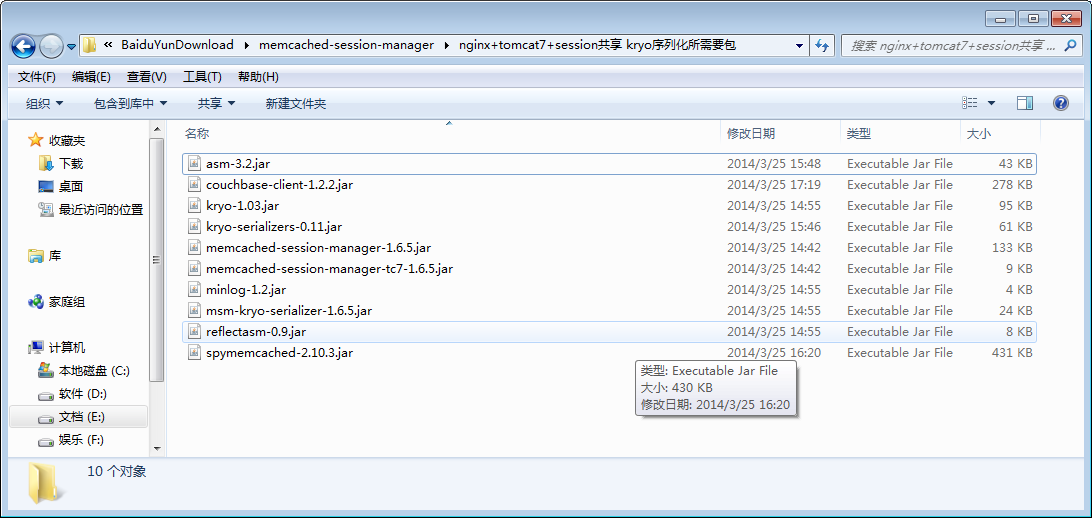Toggle the preview pane icon
This screenshot has width=1092, height=518.
1024,103
